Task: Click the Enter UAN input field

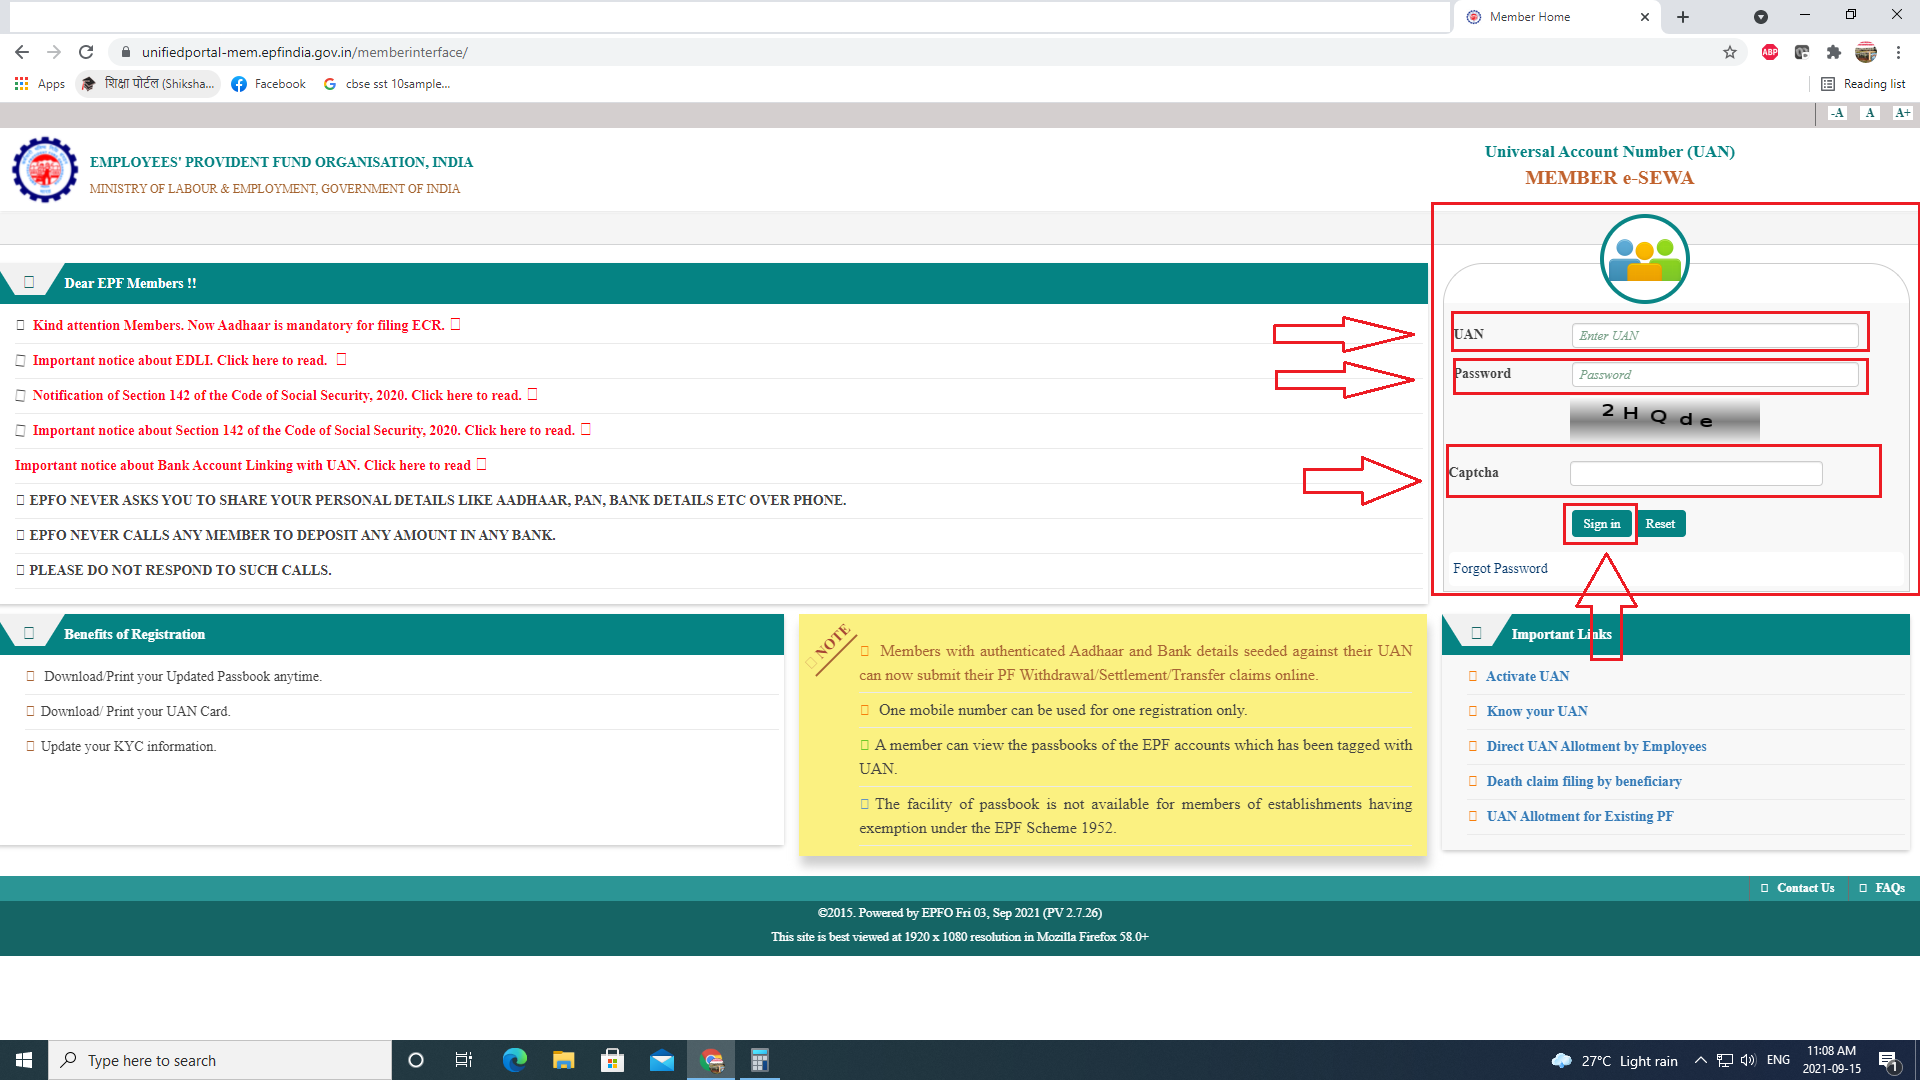Action: pos(1714,335)
